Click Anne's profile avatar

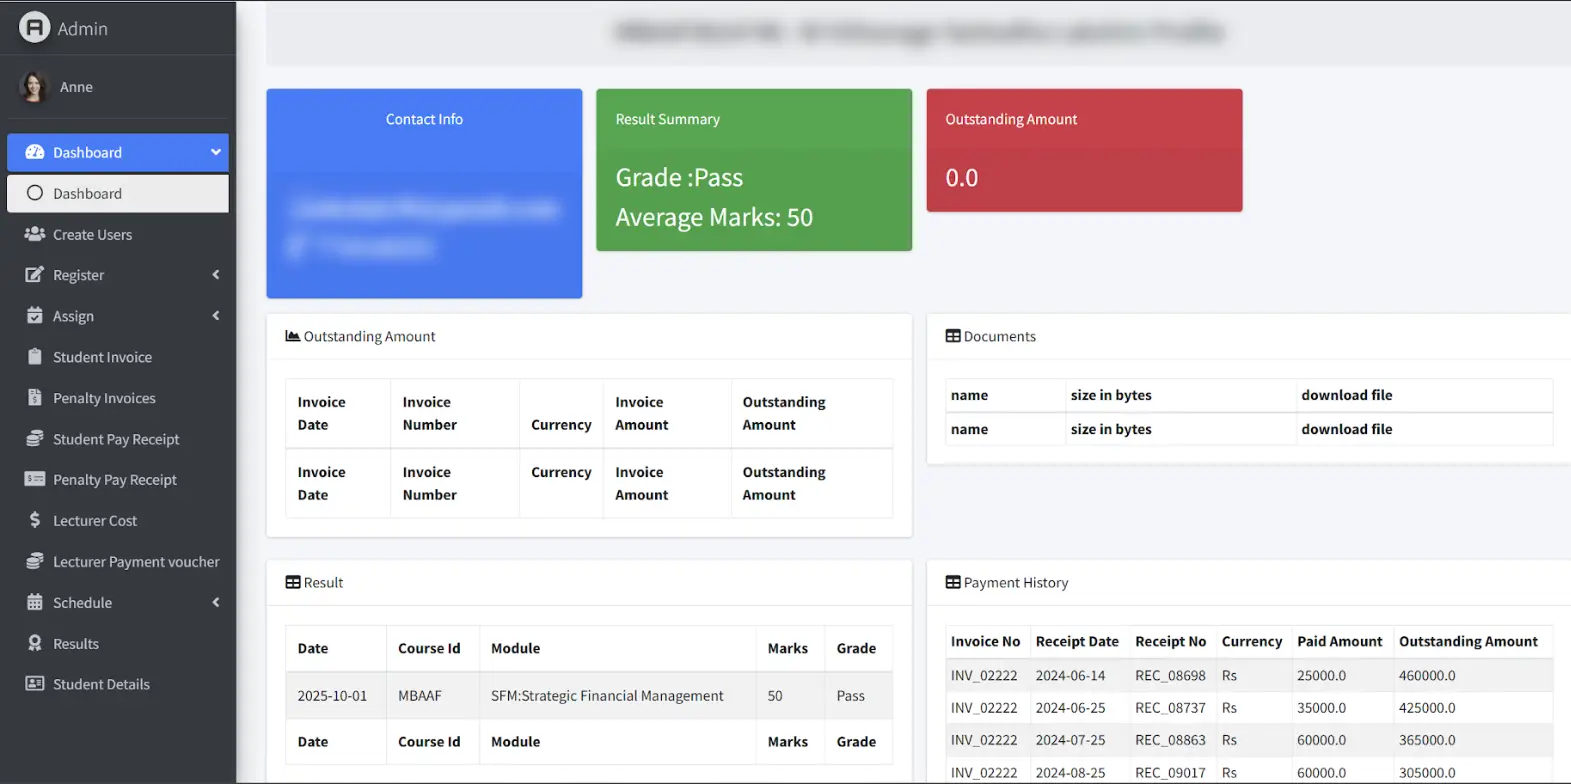(33, 87)
